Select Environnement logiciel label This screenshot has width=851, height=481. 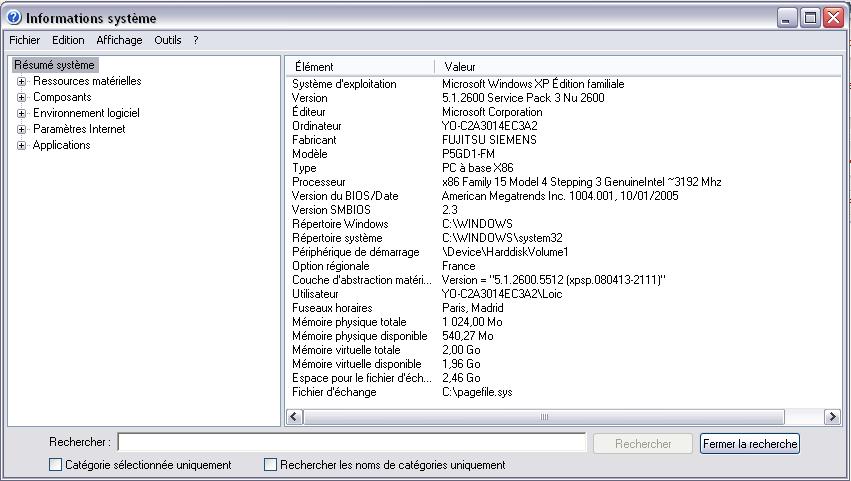pos(86,113)
